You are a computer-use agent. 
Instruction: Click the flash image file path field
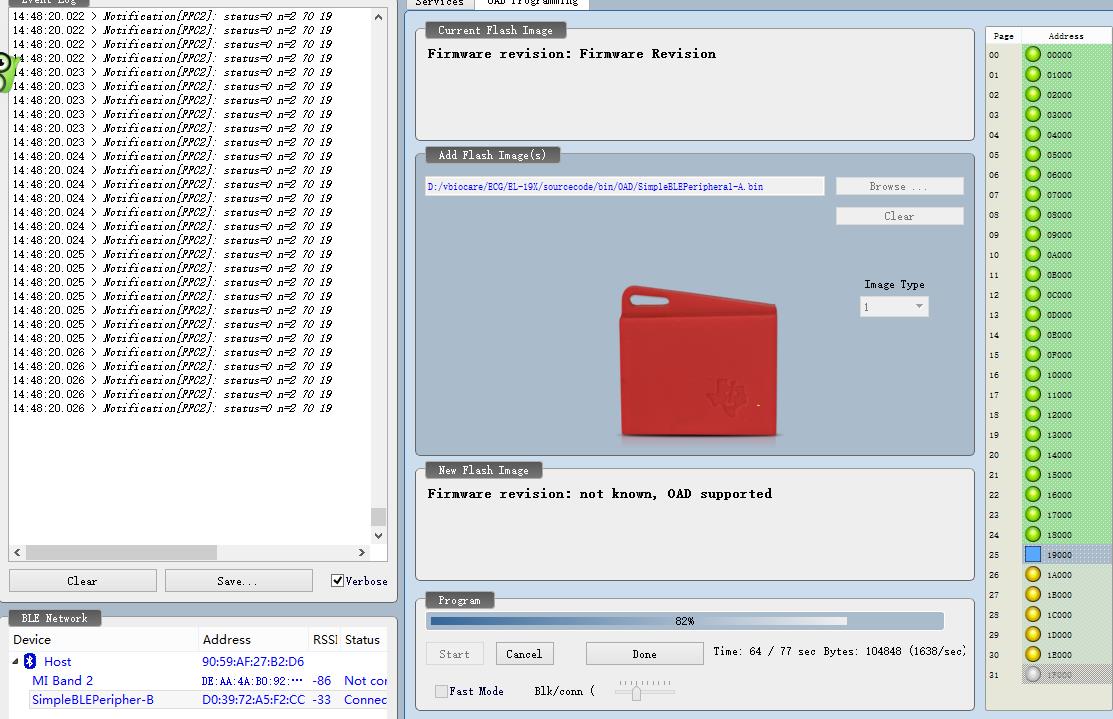click(625, 187)
